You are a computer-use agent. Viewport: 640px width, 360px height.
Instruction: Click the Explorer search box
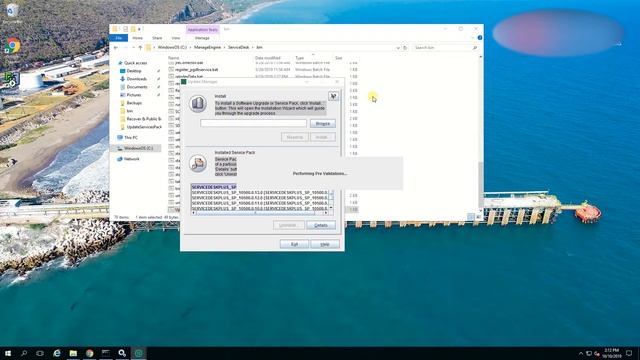coord(444,48)
